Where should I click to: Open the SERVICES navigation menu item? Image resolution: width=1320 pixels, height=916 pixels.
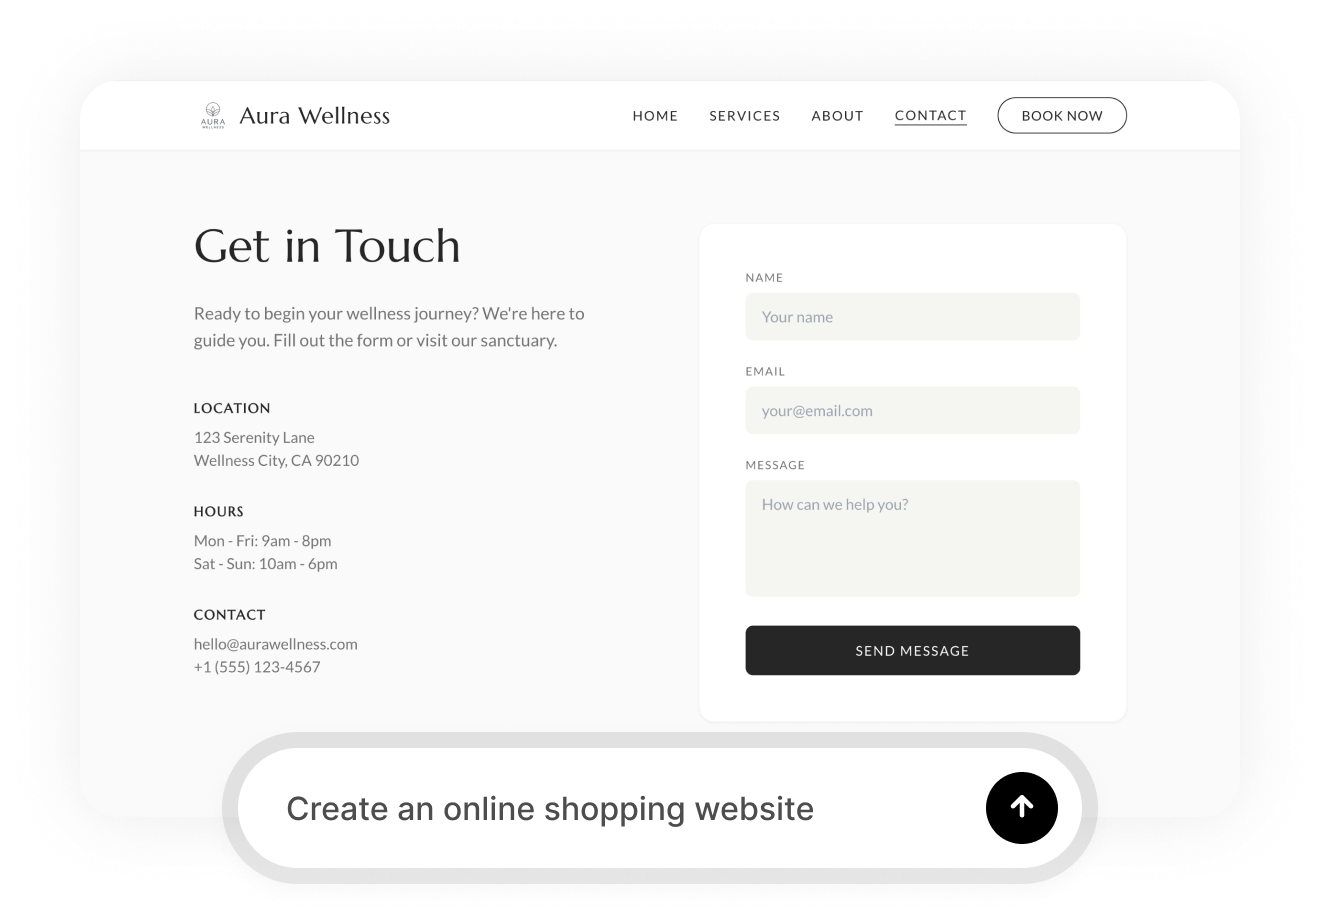coord(744,115)
